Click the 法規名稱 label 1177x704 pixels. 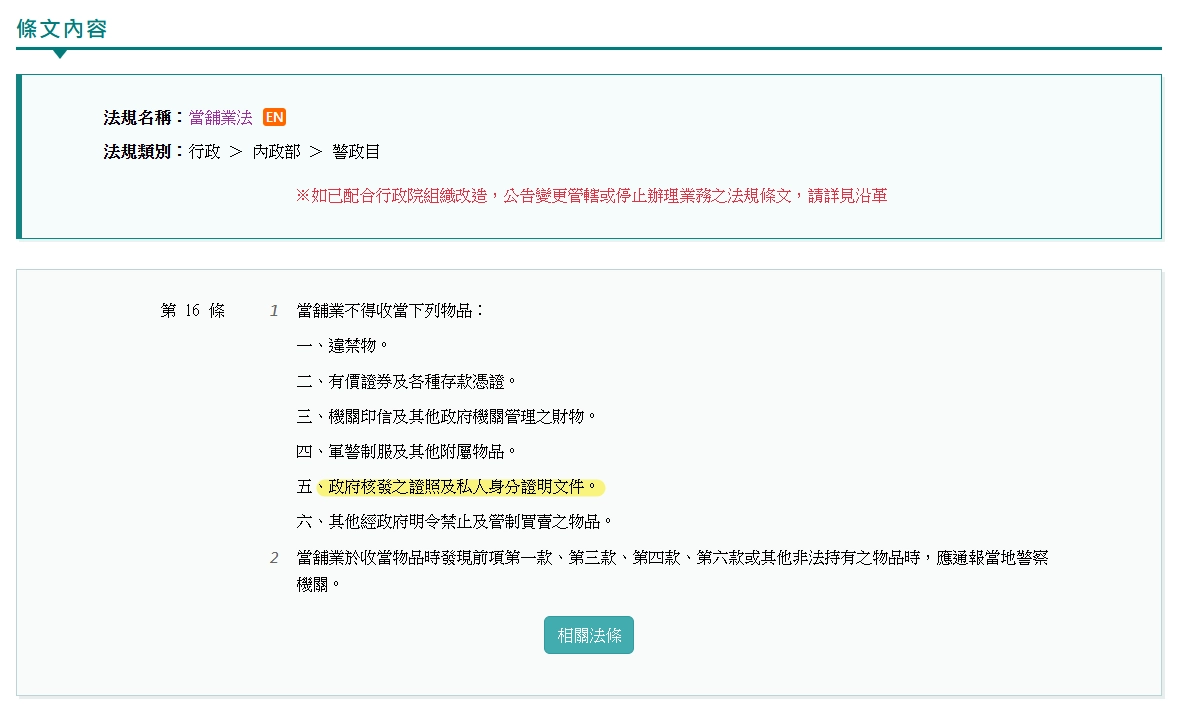[137, 117]
